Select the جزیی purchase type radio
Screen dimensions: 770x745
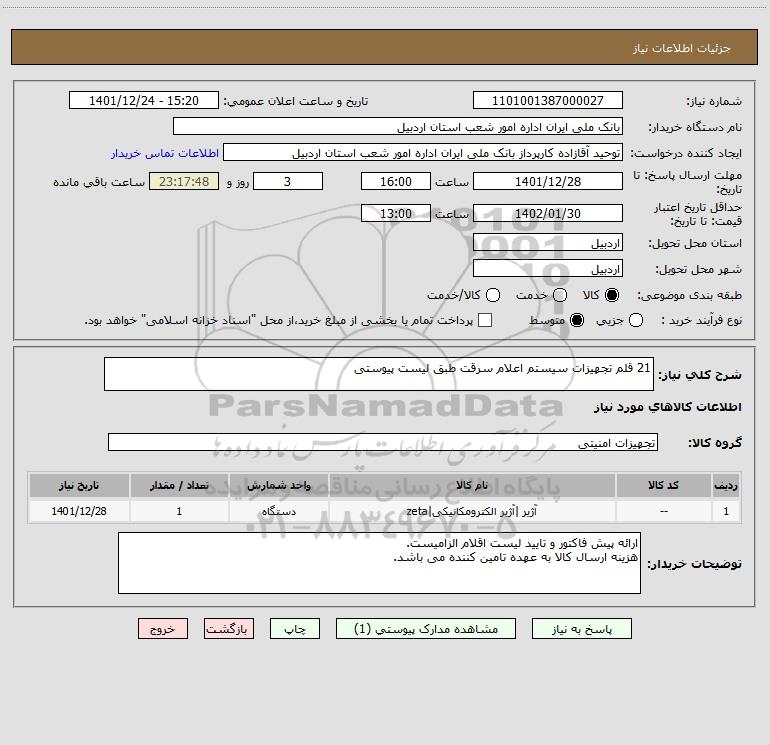coord(636,320)
